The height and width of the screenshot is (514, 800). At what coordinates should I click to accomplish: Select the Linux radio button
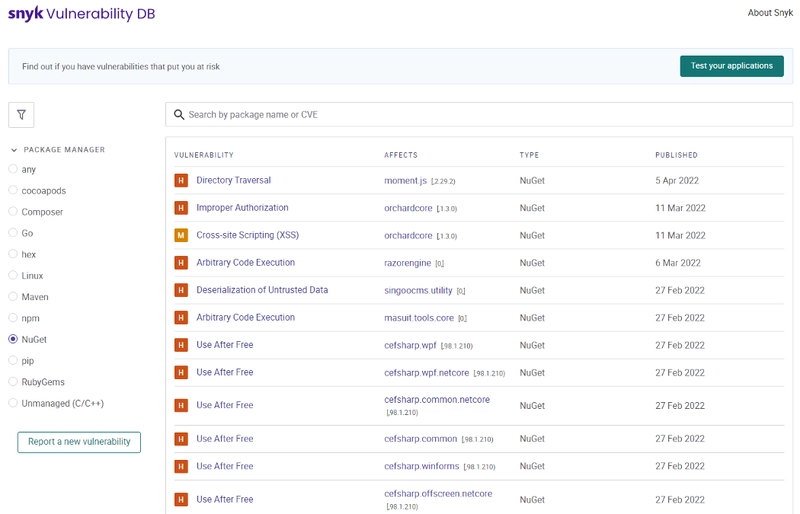[x=13, y=275]
